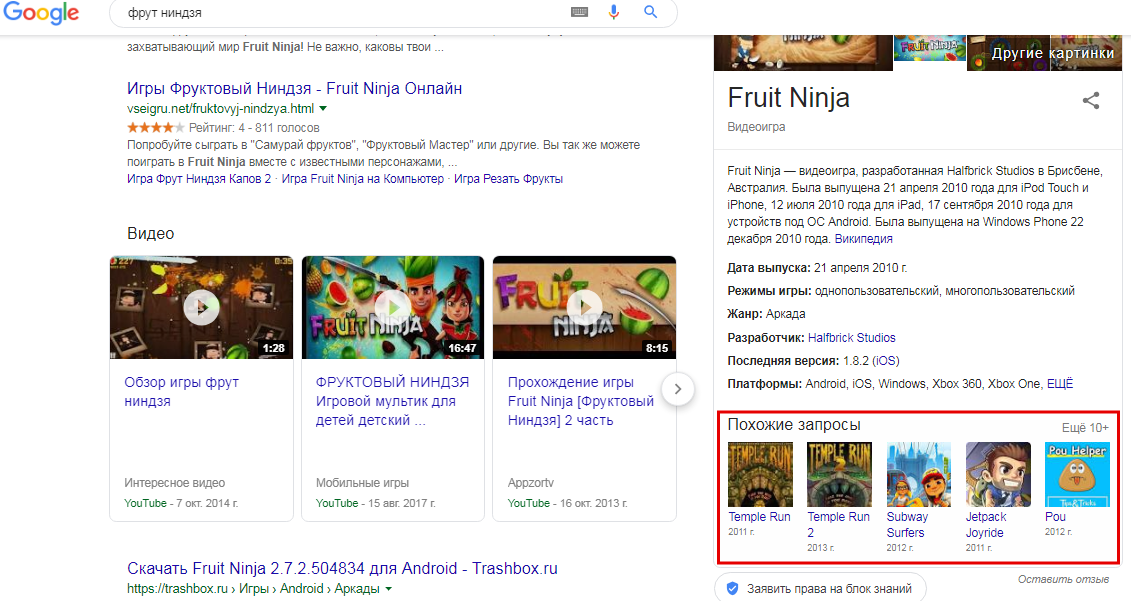Share the Fruit Ninja knowledge panel

coord(1091,100)
